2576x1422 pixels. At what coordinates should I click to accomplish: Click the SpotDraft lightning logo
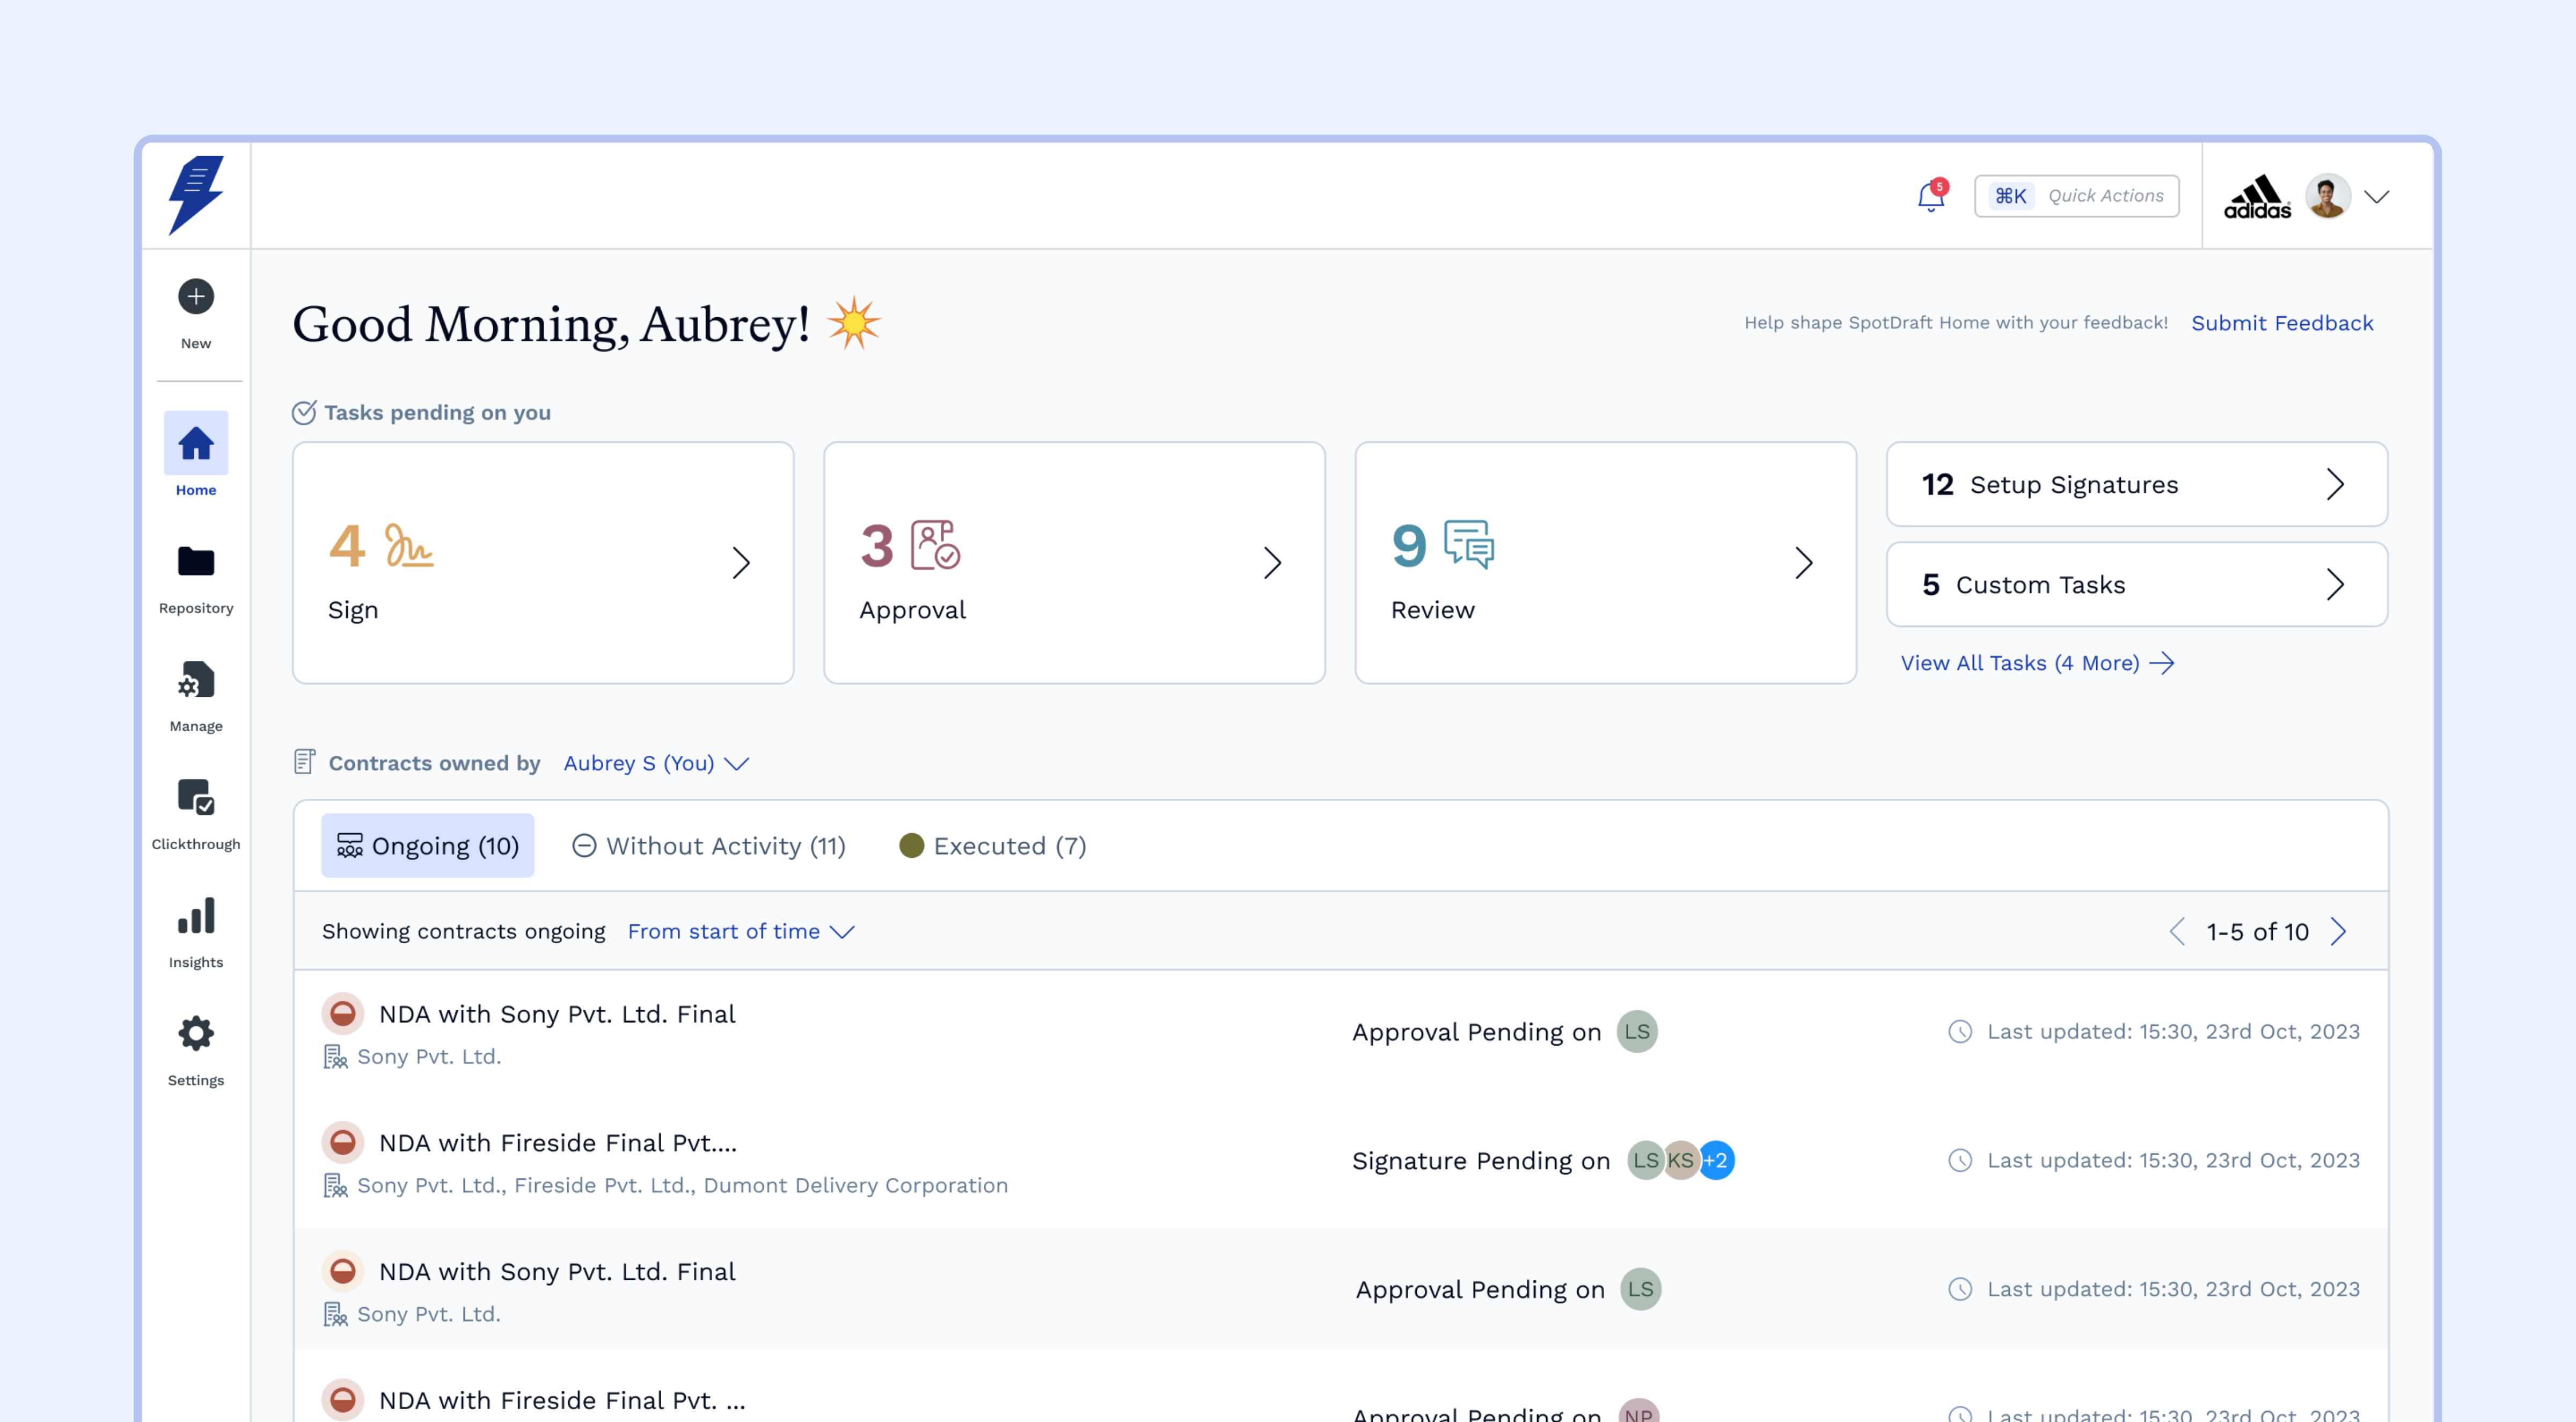tap(196, 194)
